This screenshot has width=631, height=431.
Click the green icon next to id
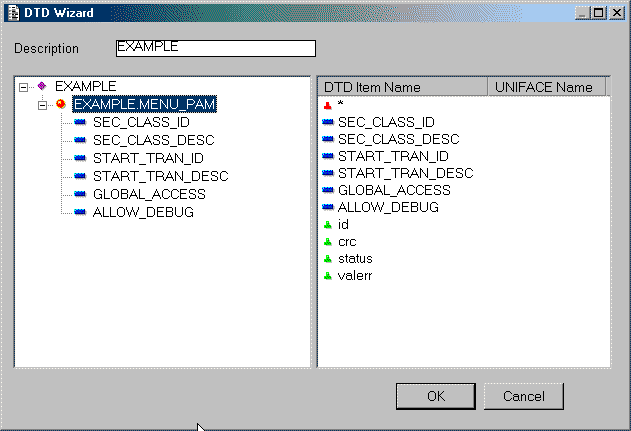pos(327,225)
